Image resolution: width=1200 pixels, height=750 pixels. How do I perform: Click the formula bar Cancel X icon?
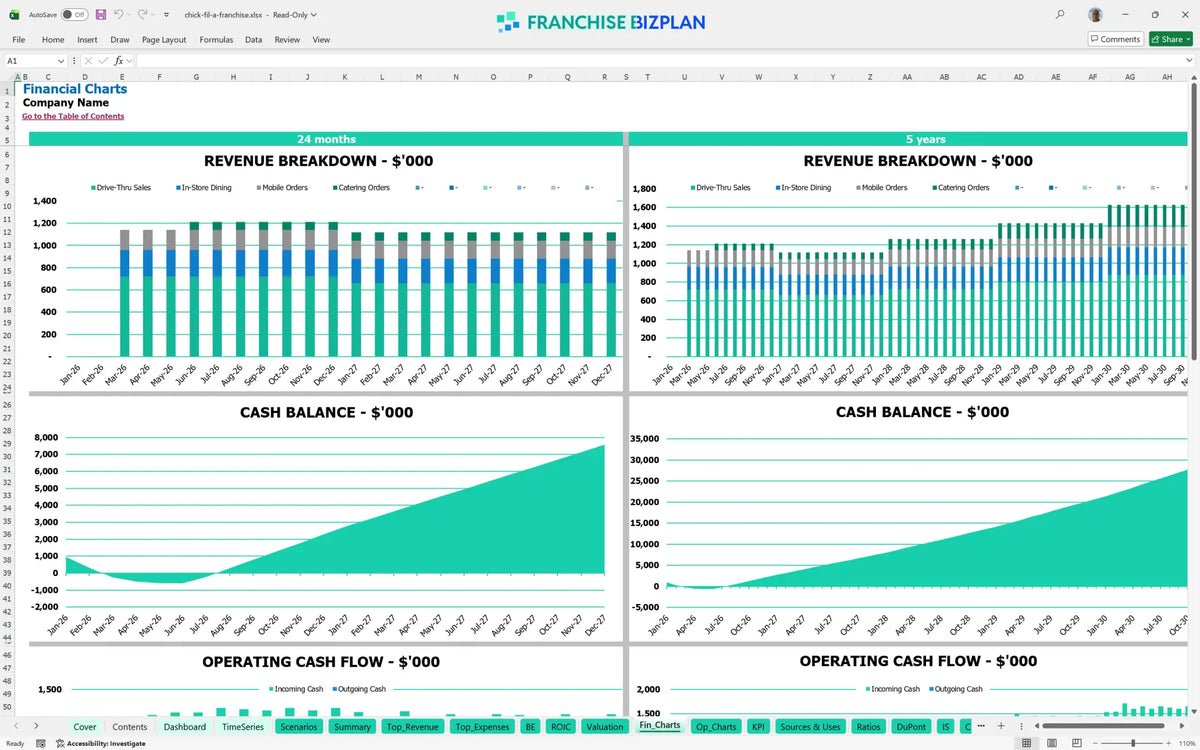pyautogui.click(x=88, y=61)
